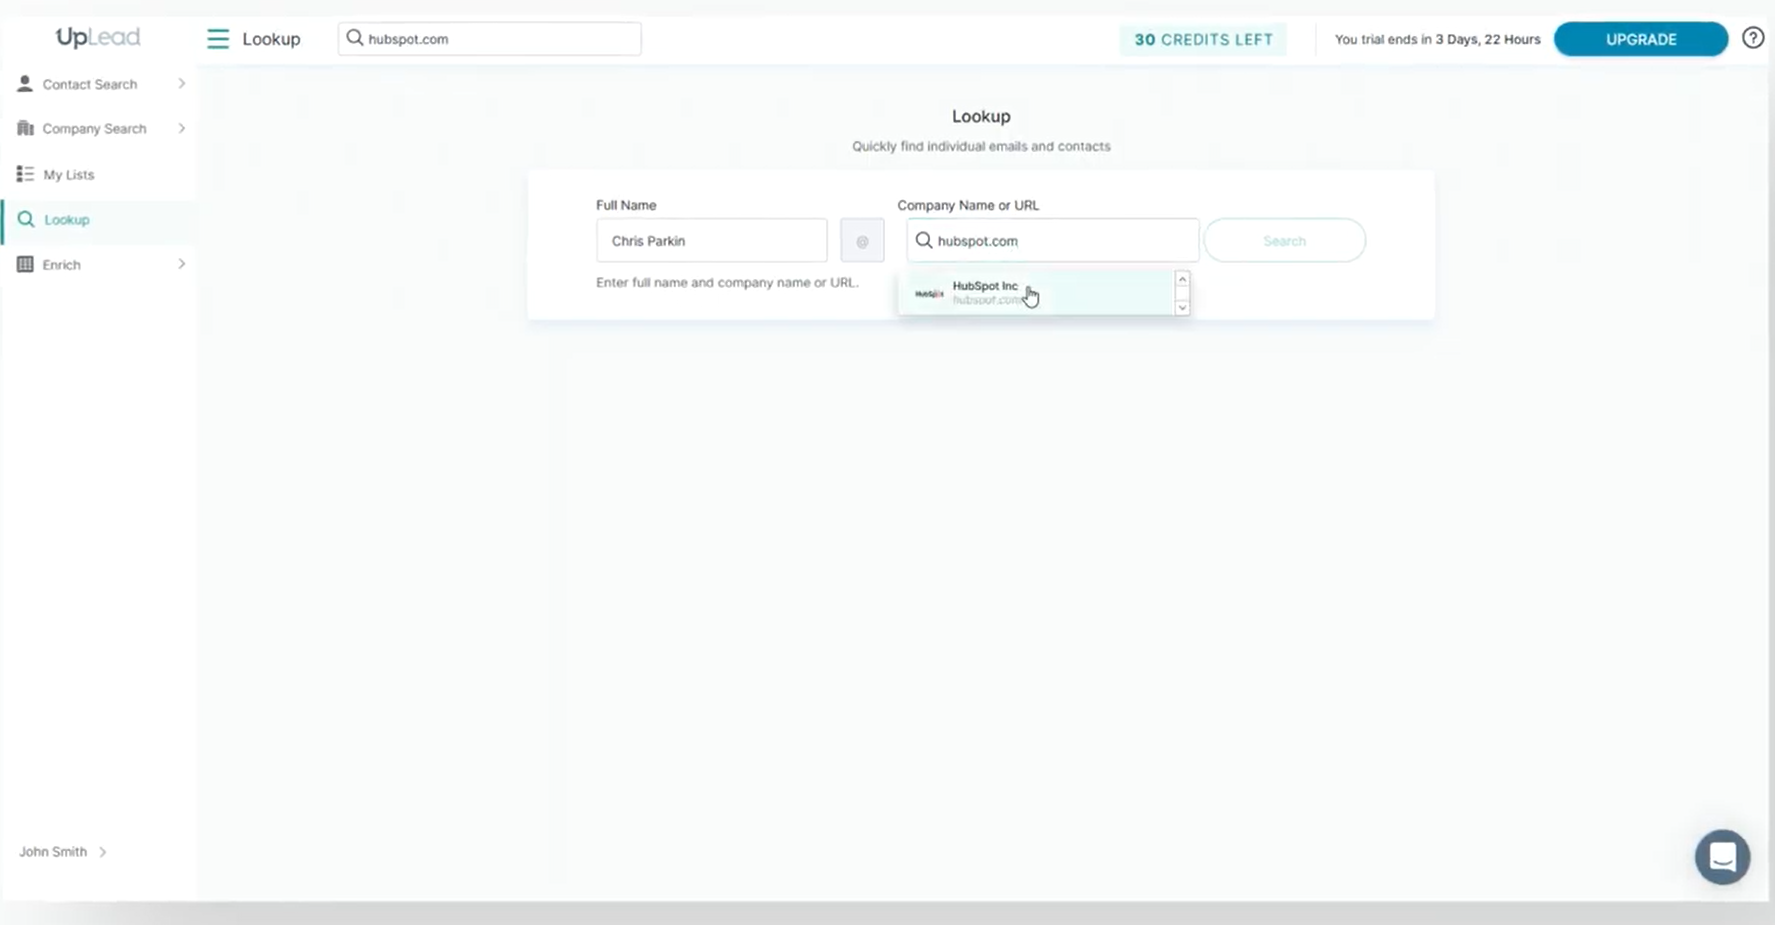The height and width of the screenshot is (925, 1775).
Task: Click the UPGRADE button
Action: pyautogui.click(x=1641, y=39)
